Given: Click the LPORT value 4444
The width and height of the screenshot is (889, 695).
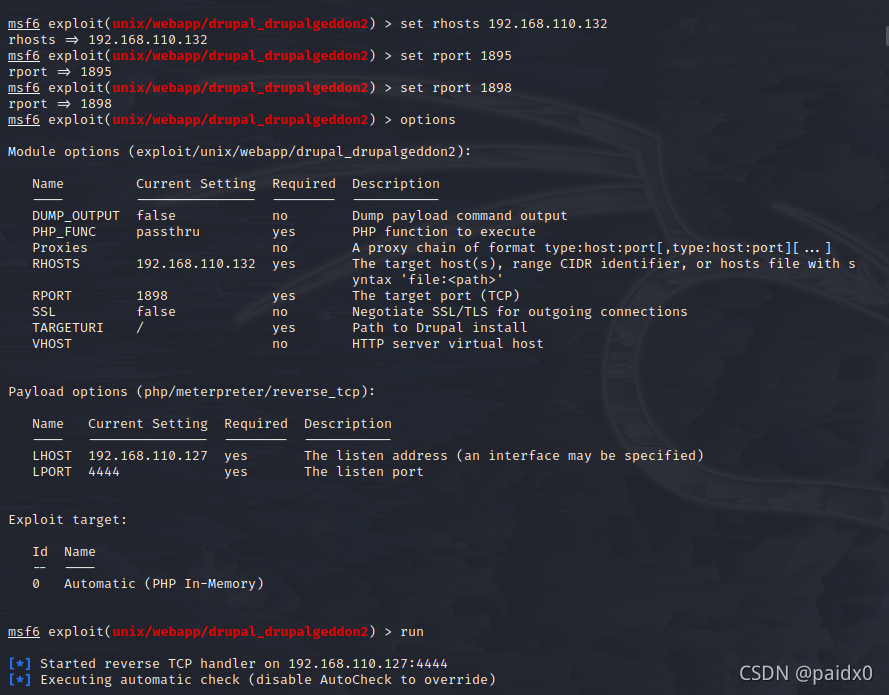Looking at the screenshot, I should (104, 472).
